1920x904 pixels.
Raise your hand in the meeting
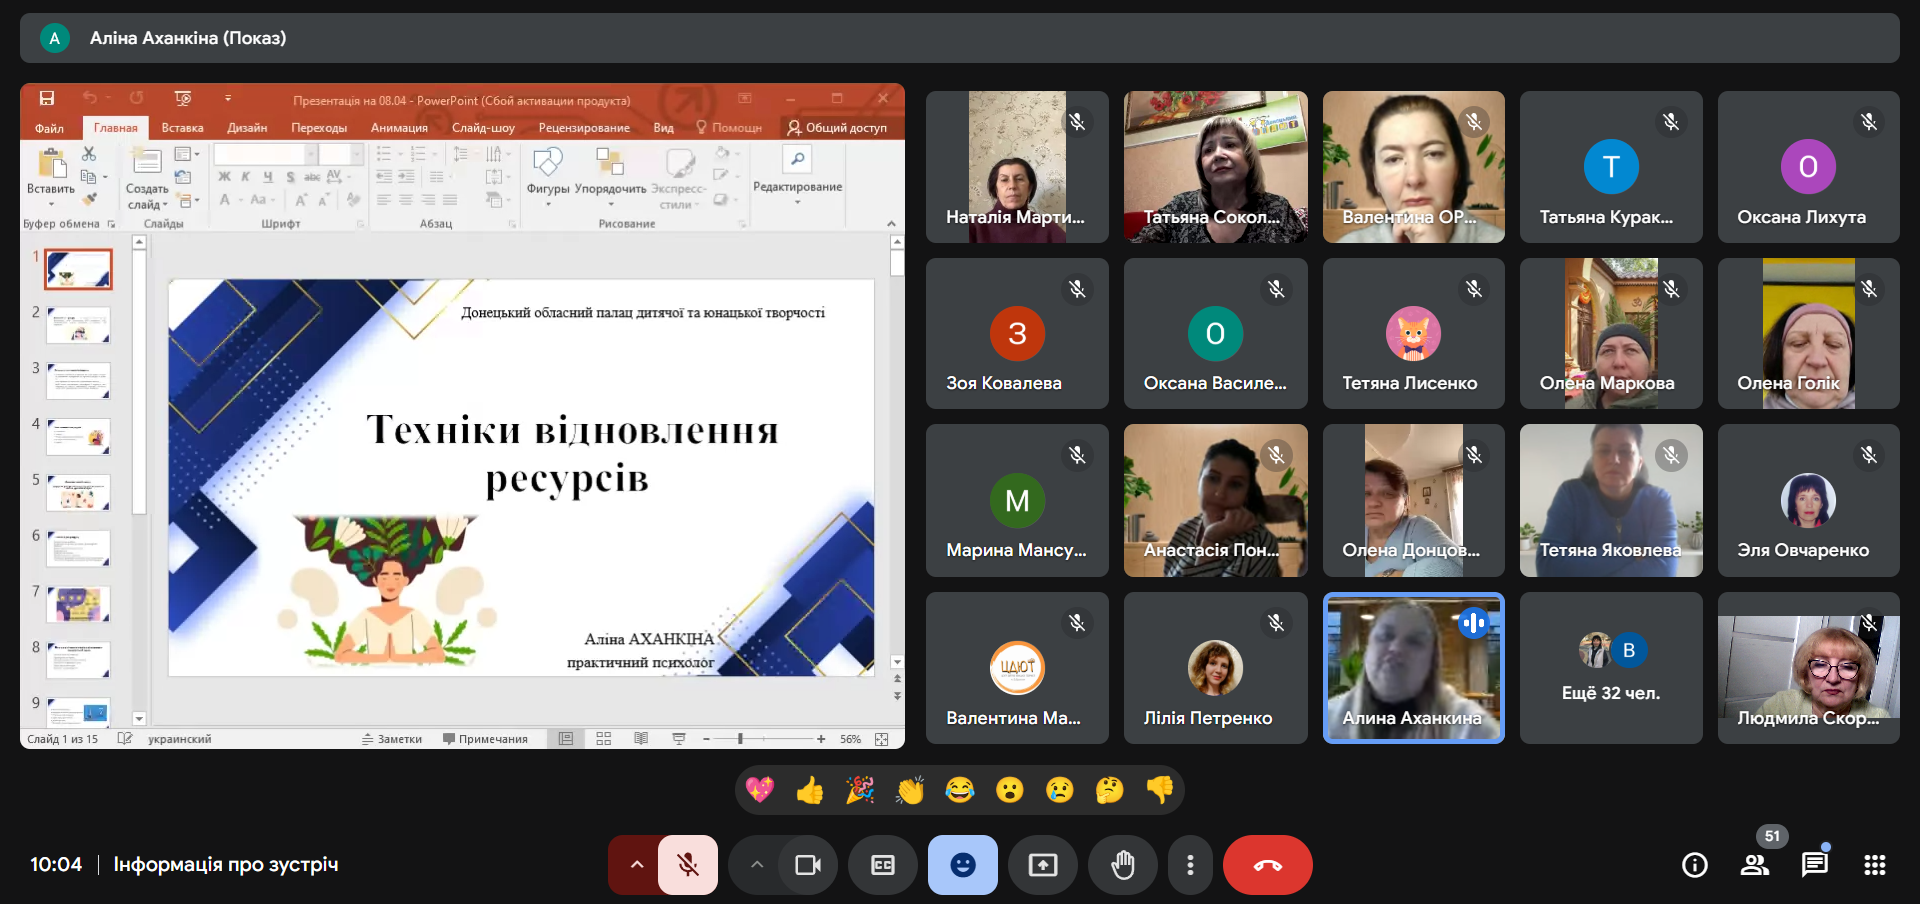coord(1123,865)
